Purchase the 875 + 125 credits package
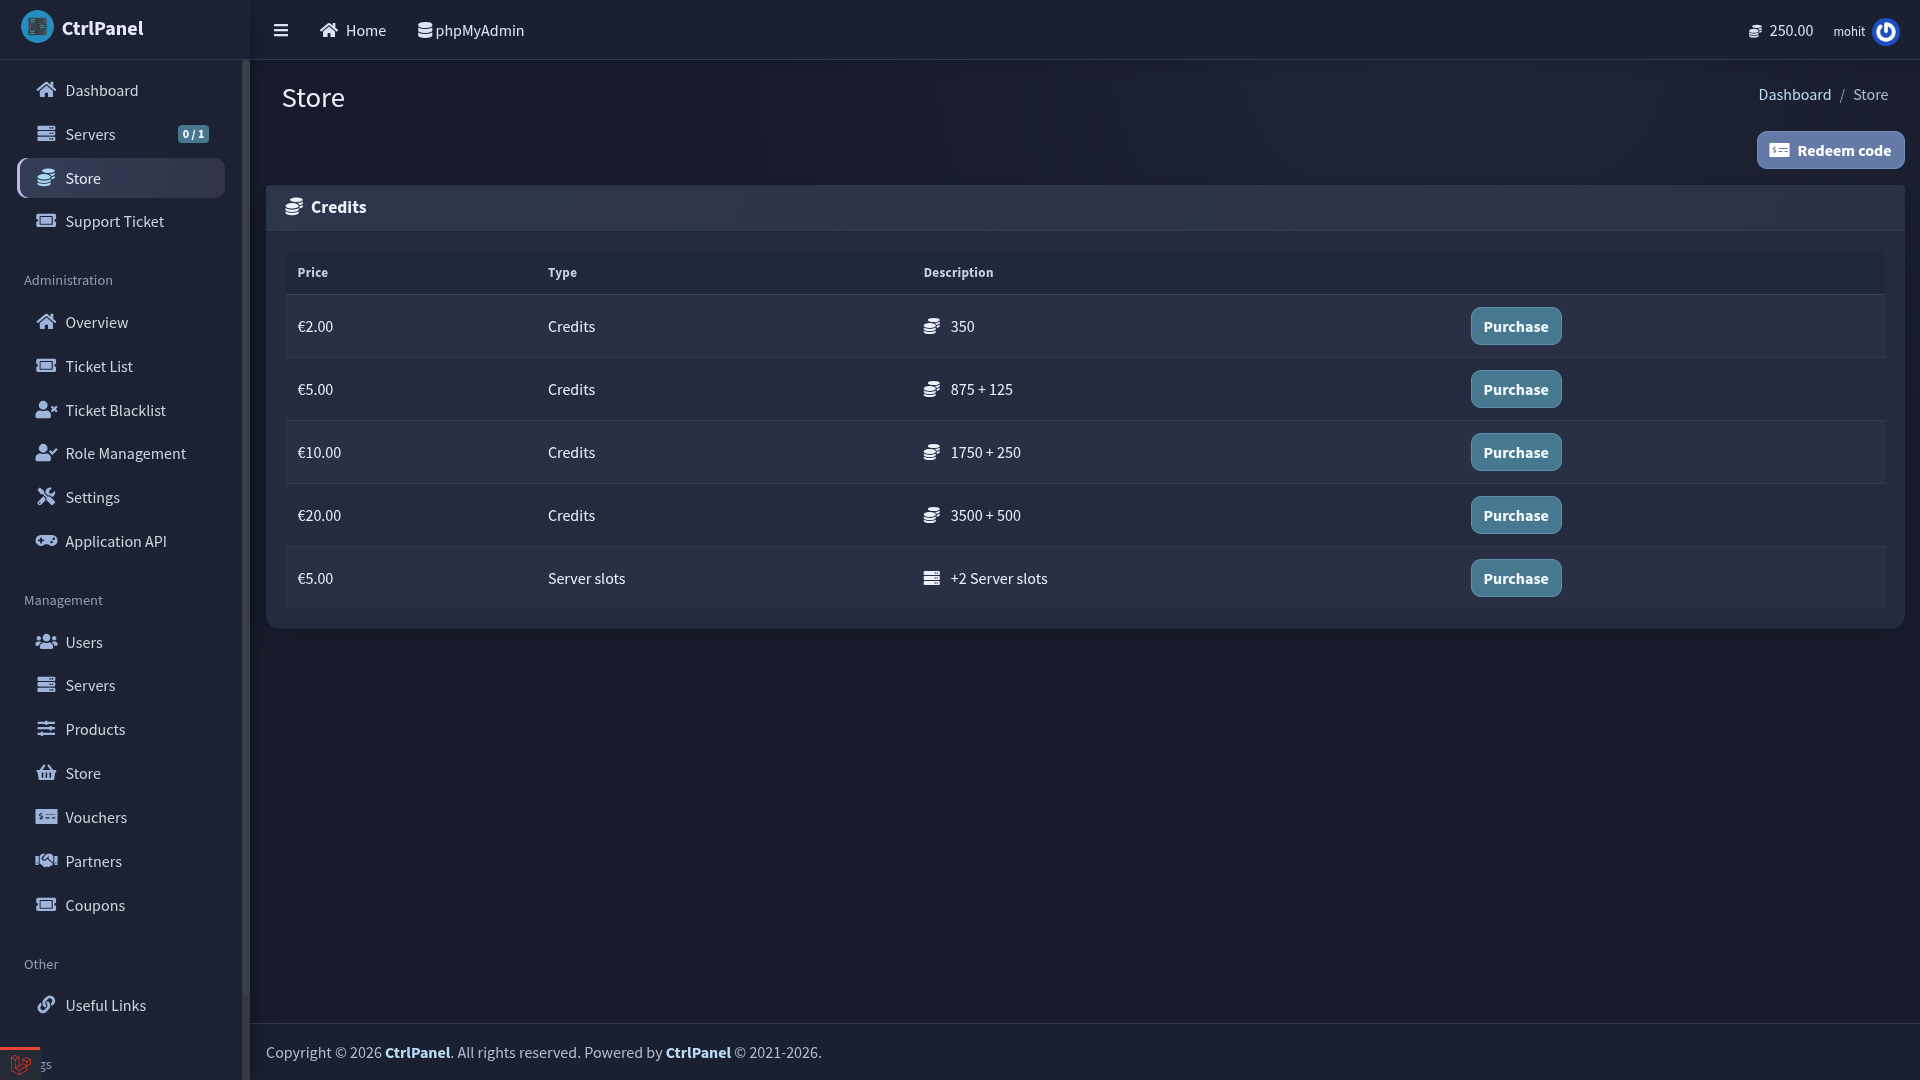The height and width of the screenshot is (1080, 1920). (x=1515, y=389)
